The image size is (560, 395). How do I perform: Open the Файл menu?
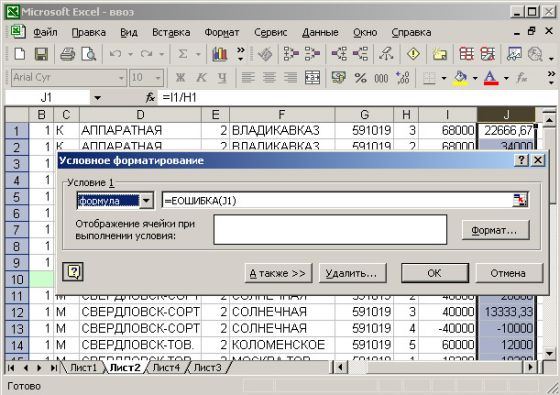coord(45,32)
